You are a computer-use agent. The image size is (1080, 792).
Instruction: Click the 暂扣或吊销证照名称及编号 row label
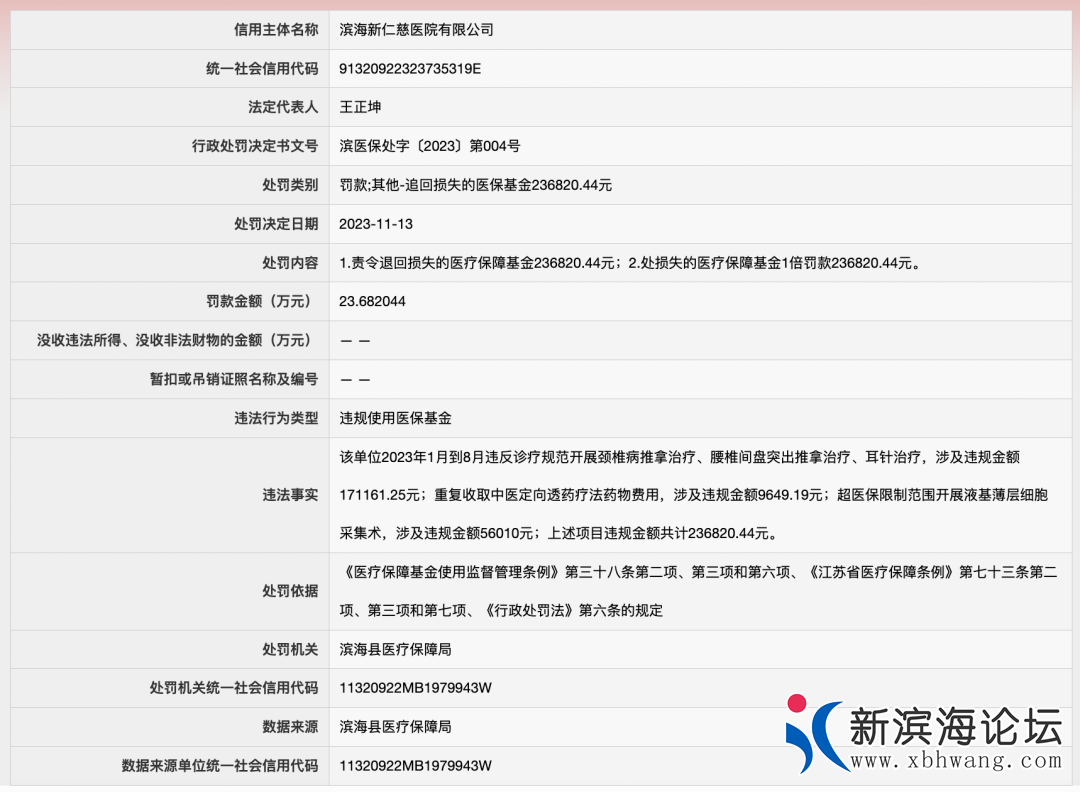233,379
